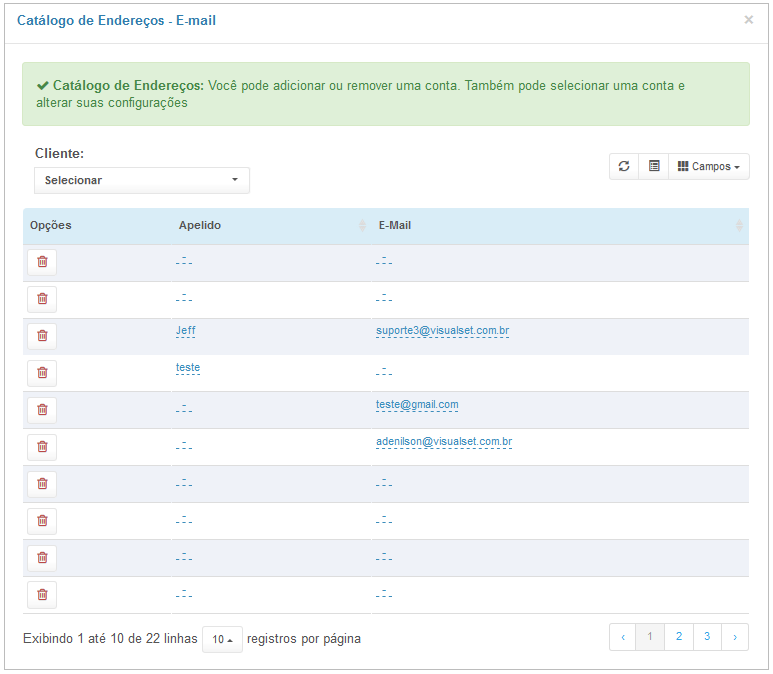Sort table by E-Mail column
773x674 pixels.
click(x=560, y=226)
